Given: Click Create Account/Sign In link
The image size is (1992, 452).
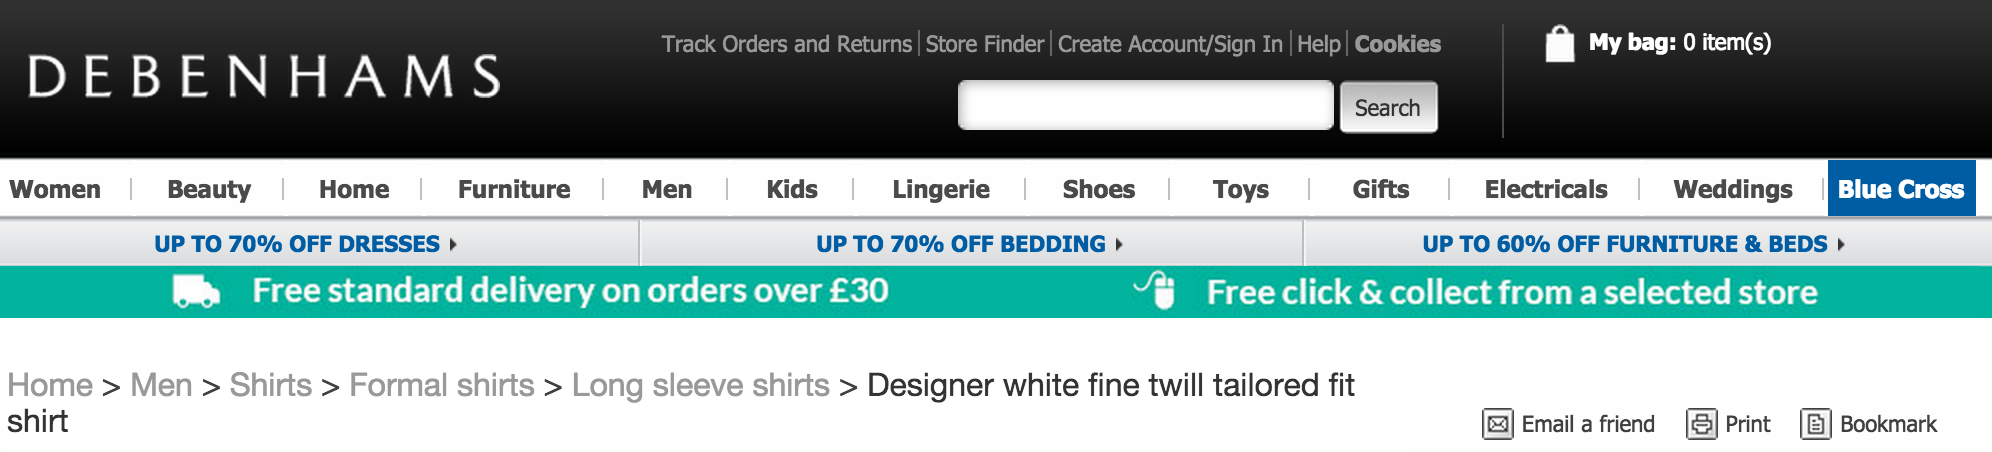Looking at the screenshot, I should click(1170, 44).
